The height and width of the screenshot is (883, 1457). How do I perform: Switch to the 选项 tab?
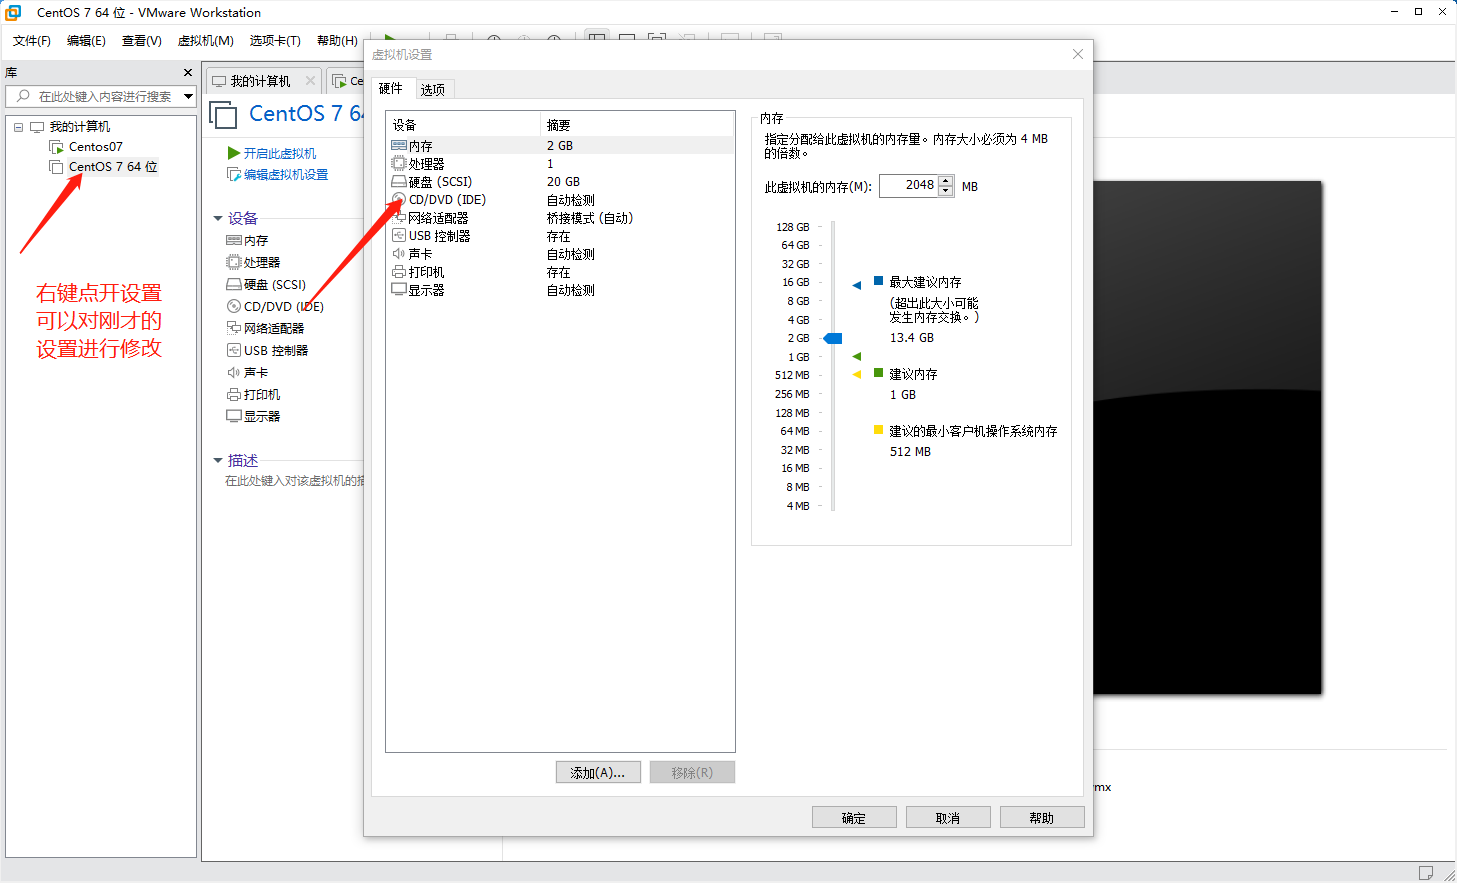(x=433, y=90)
